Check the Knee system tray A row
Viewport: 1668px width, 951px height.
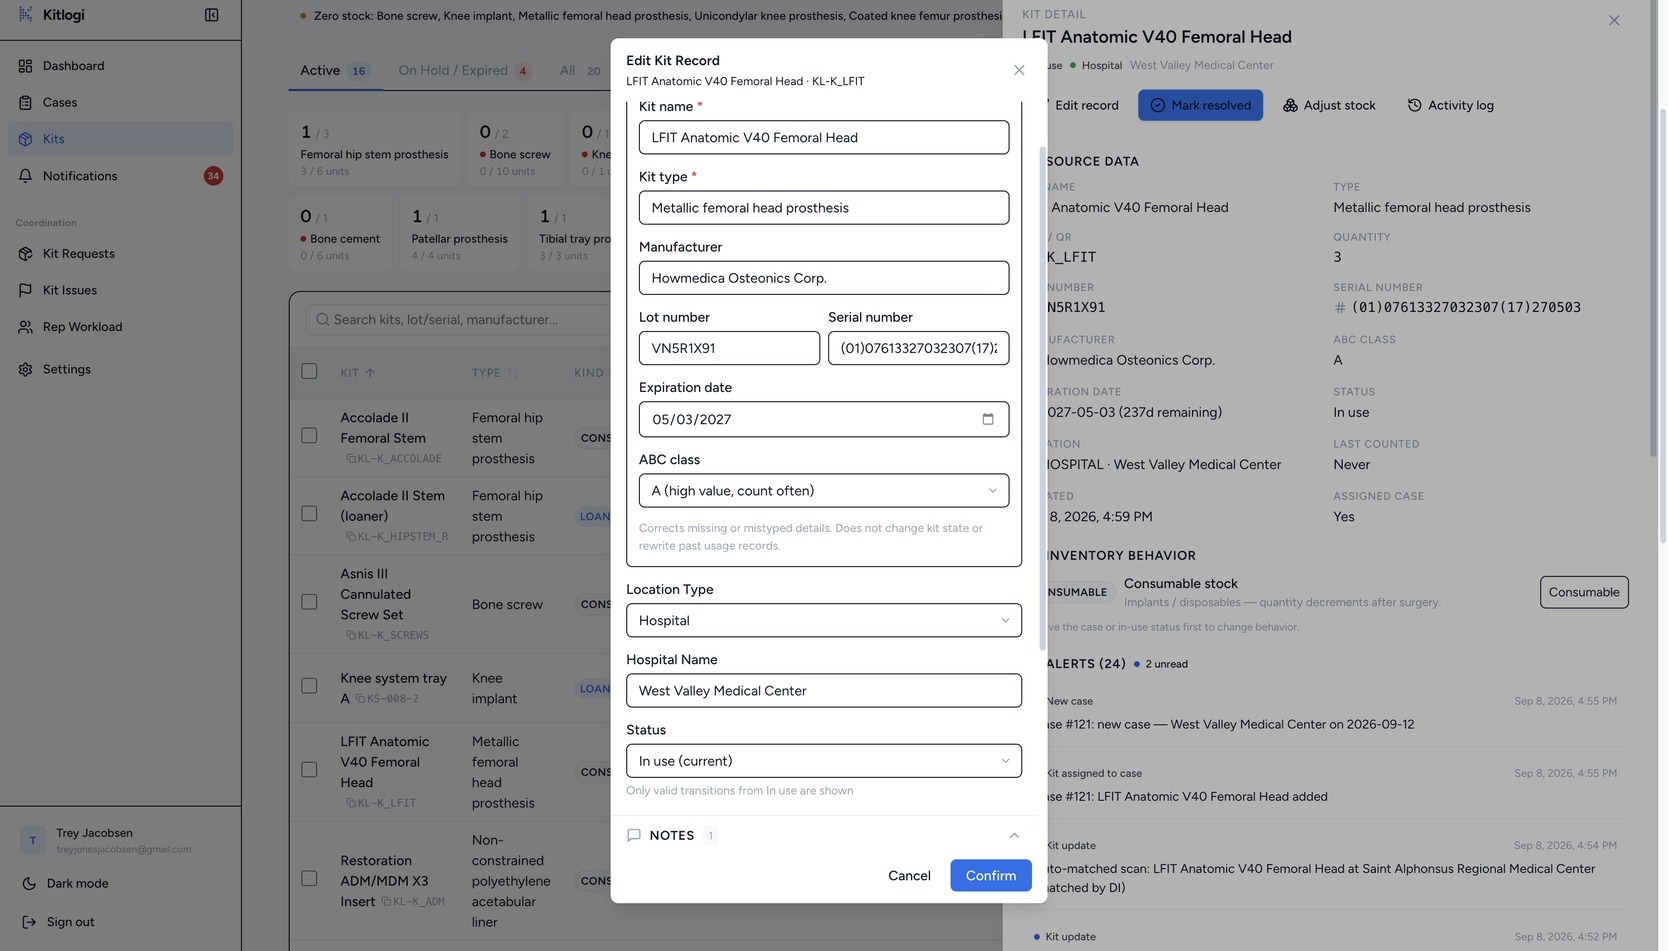309,686
